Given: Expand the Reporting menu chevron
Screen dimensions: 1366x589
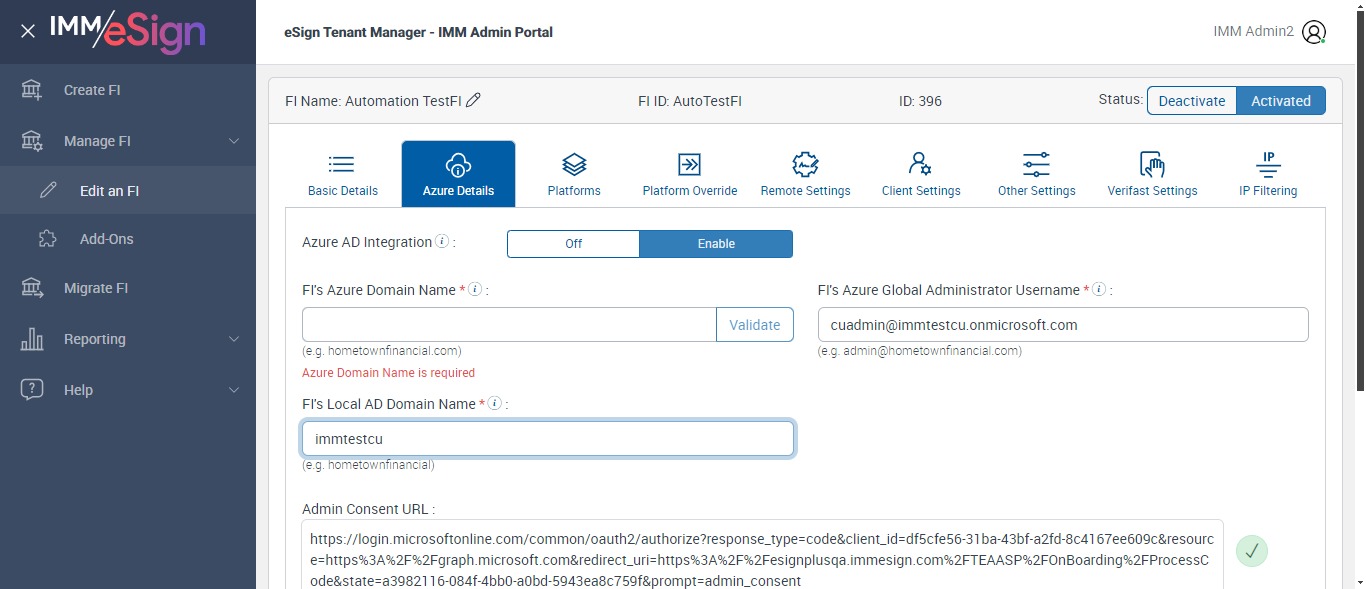Looking at the screenshot, I should point(234,339).
